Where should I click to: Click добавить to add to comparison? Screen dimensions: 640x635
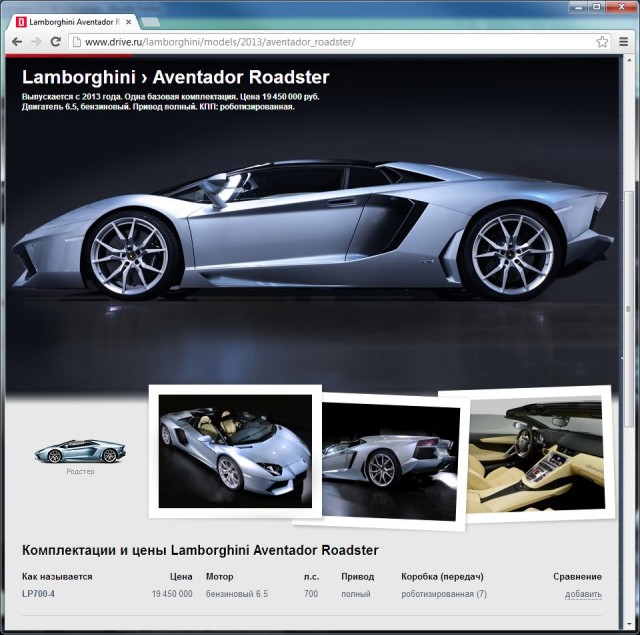click(x=583, y=594)
